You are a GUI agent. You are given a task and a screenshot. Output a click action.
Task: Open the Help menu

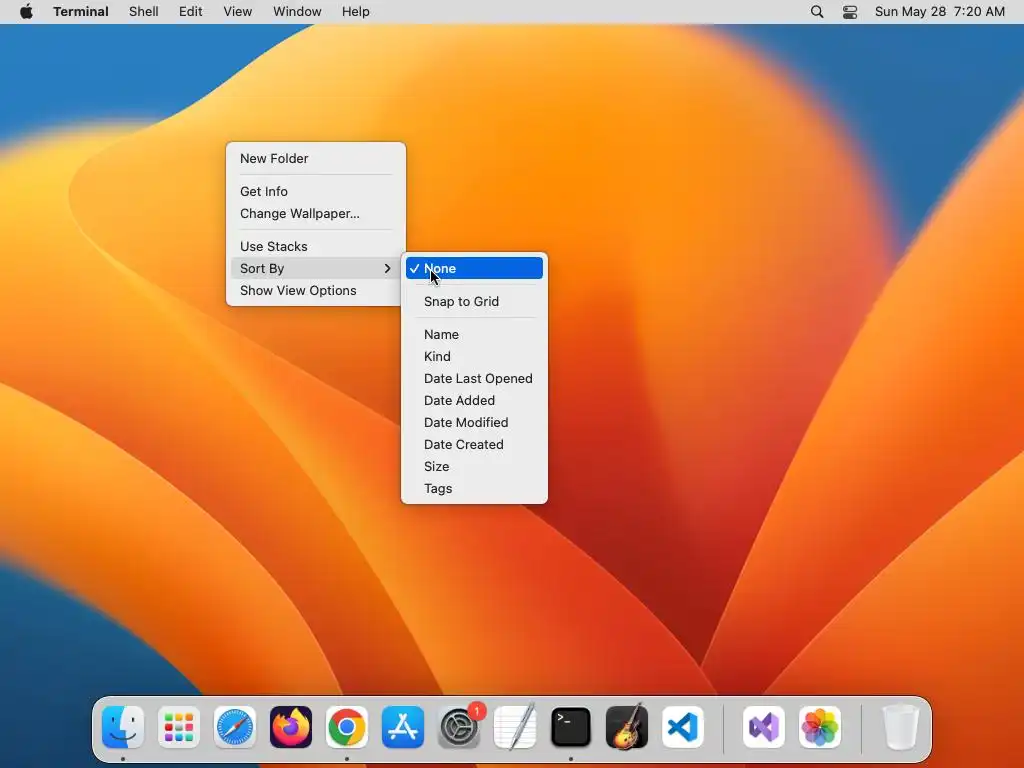pyautogui.click(x=355, y=12)
